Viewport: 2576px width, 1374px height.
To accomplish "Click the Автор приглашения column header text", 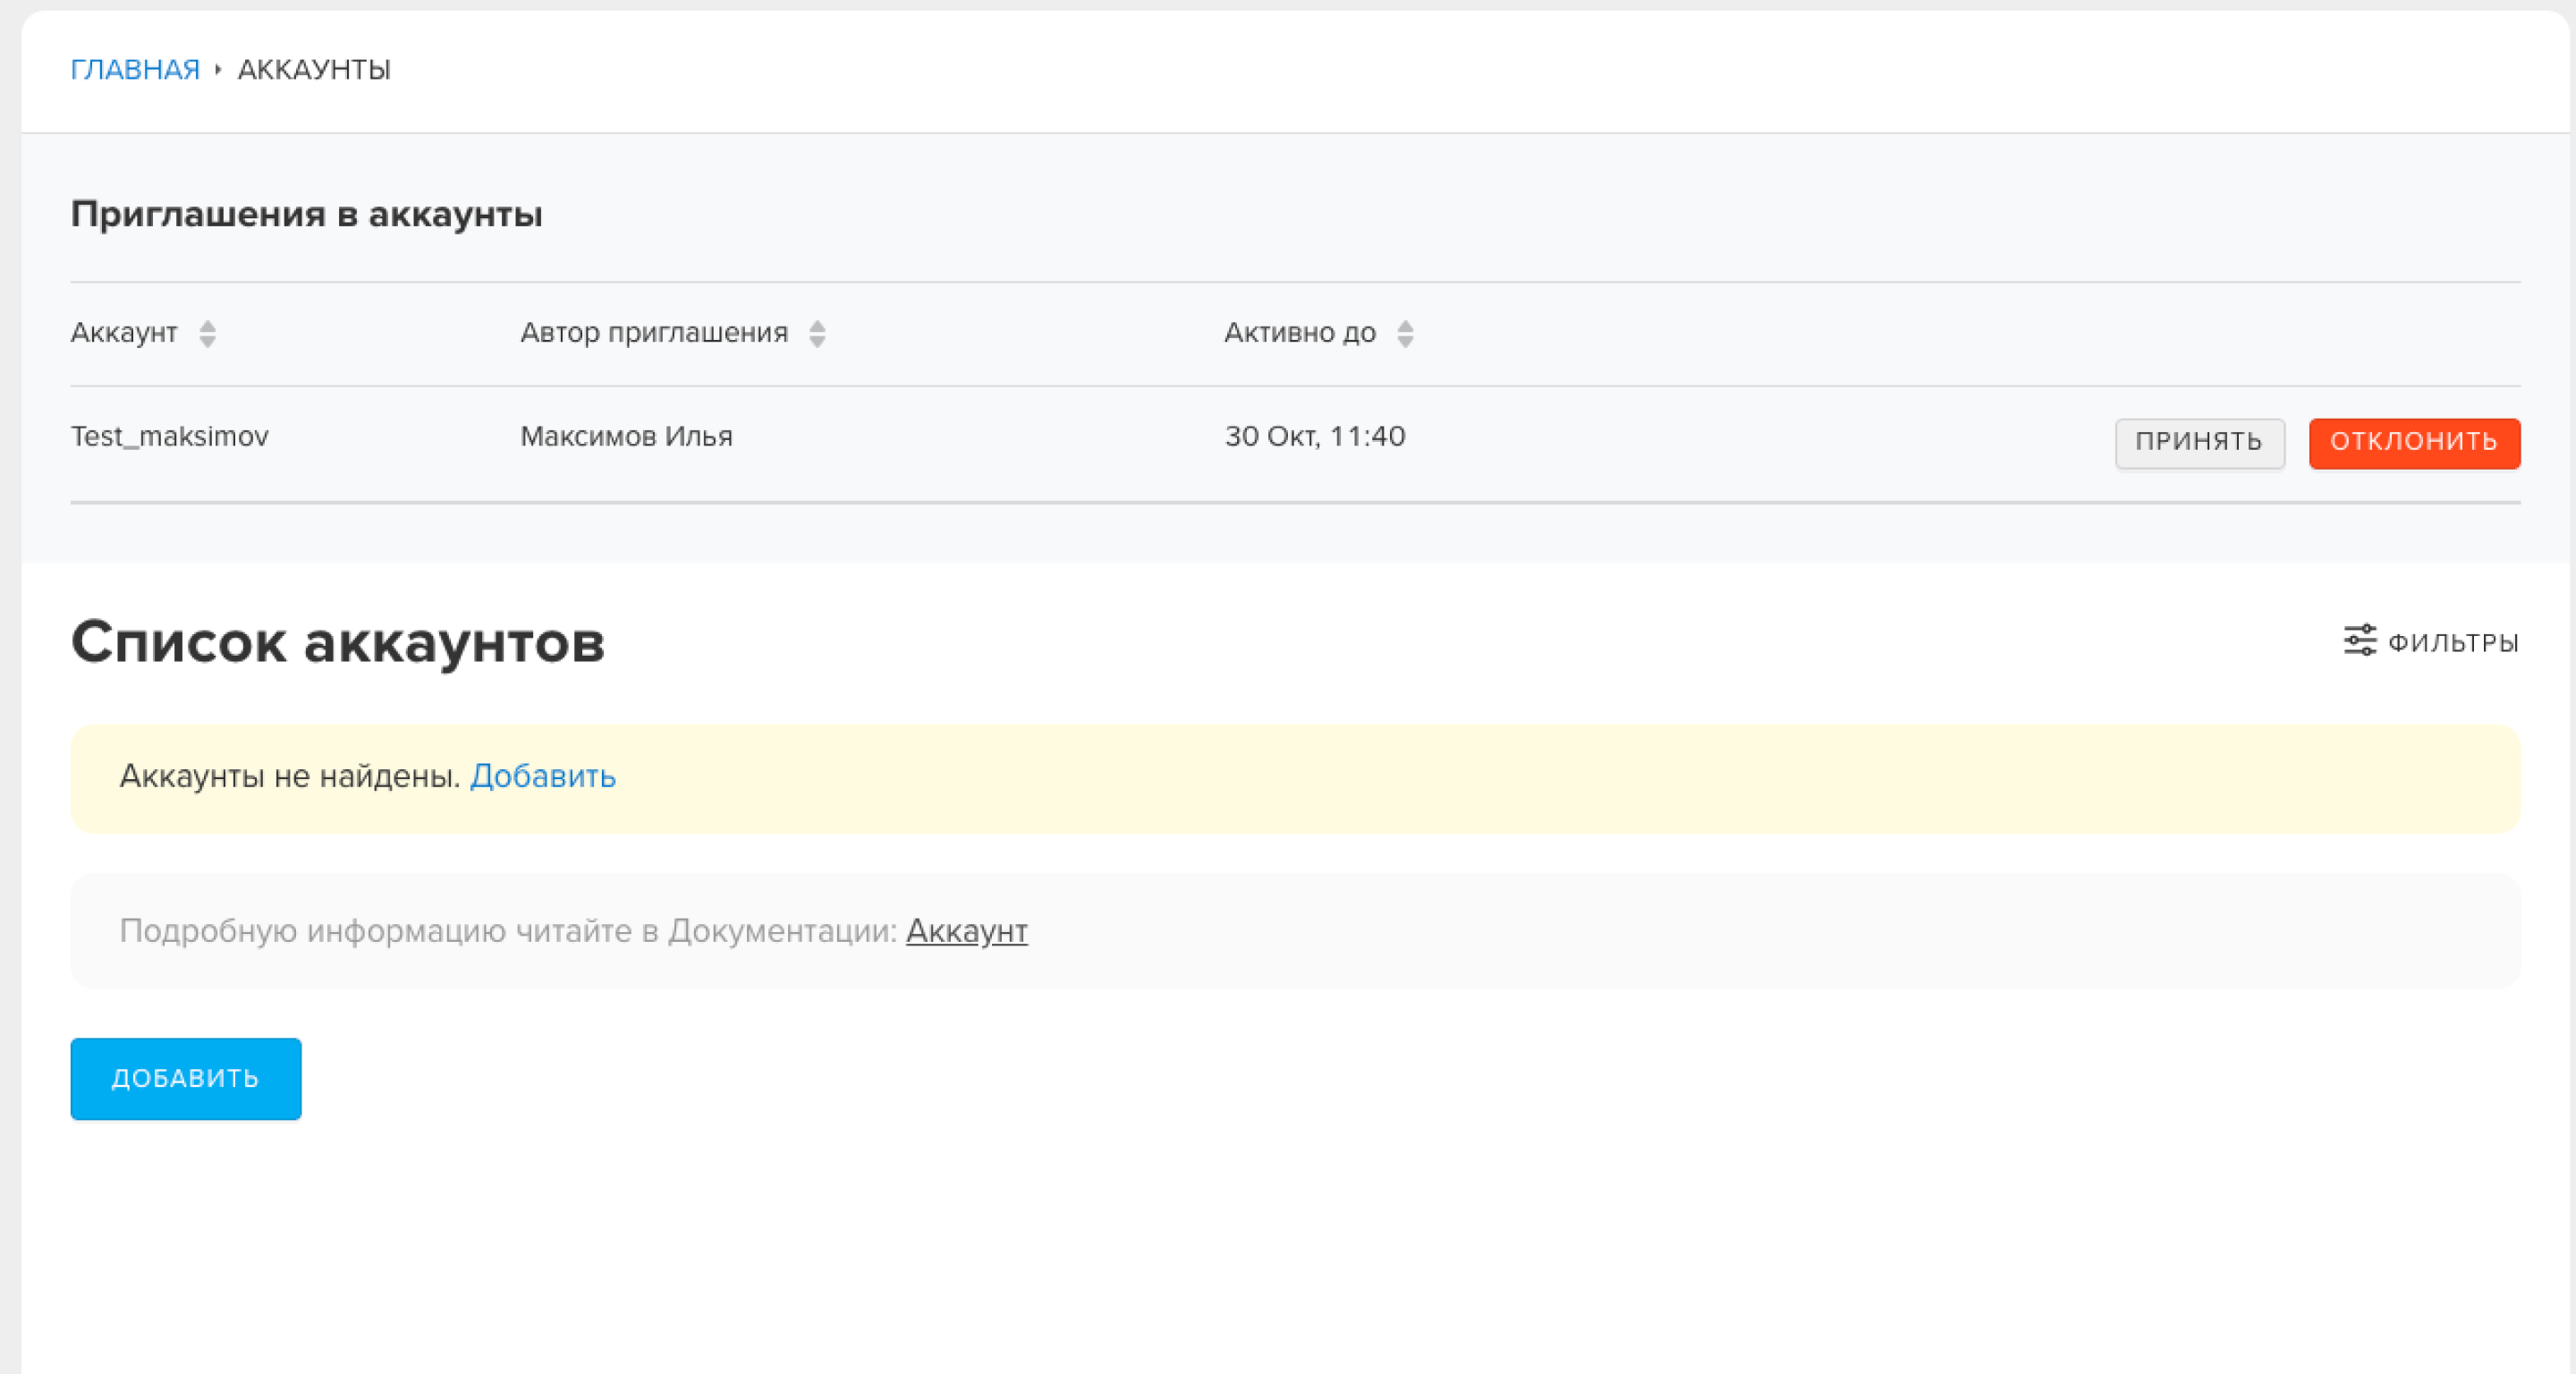I will pos(654,332).
